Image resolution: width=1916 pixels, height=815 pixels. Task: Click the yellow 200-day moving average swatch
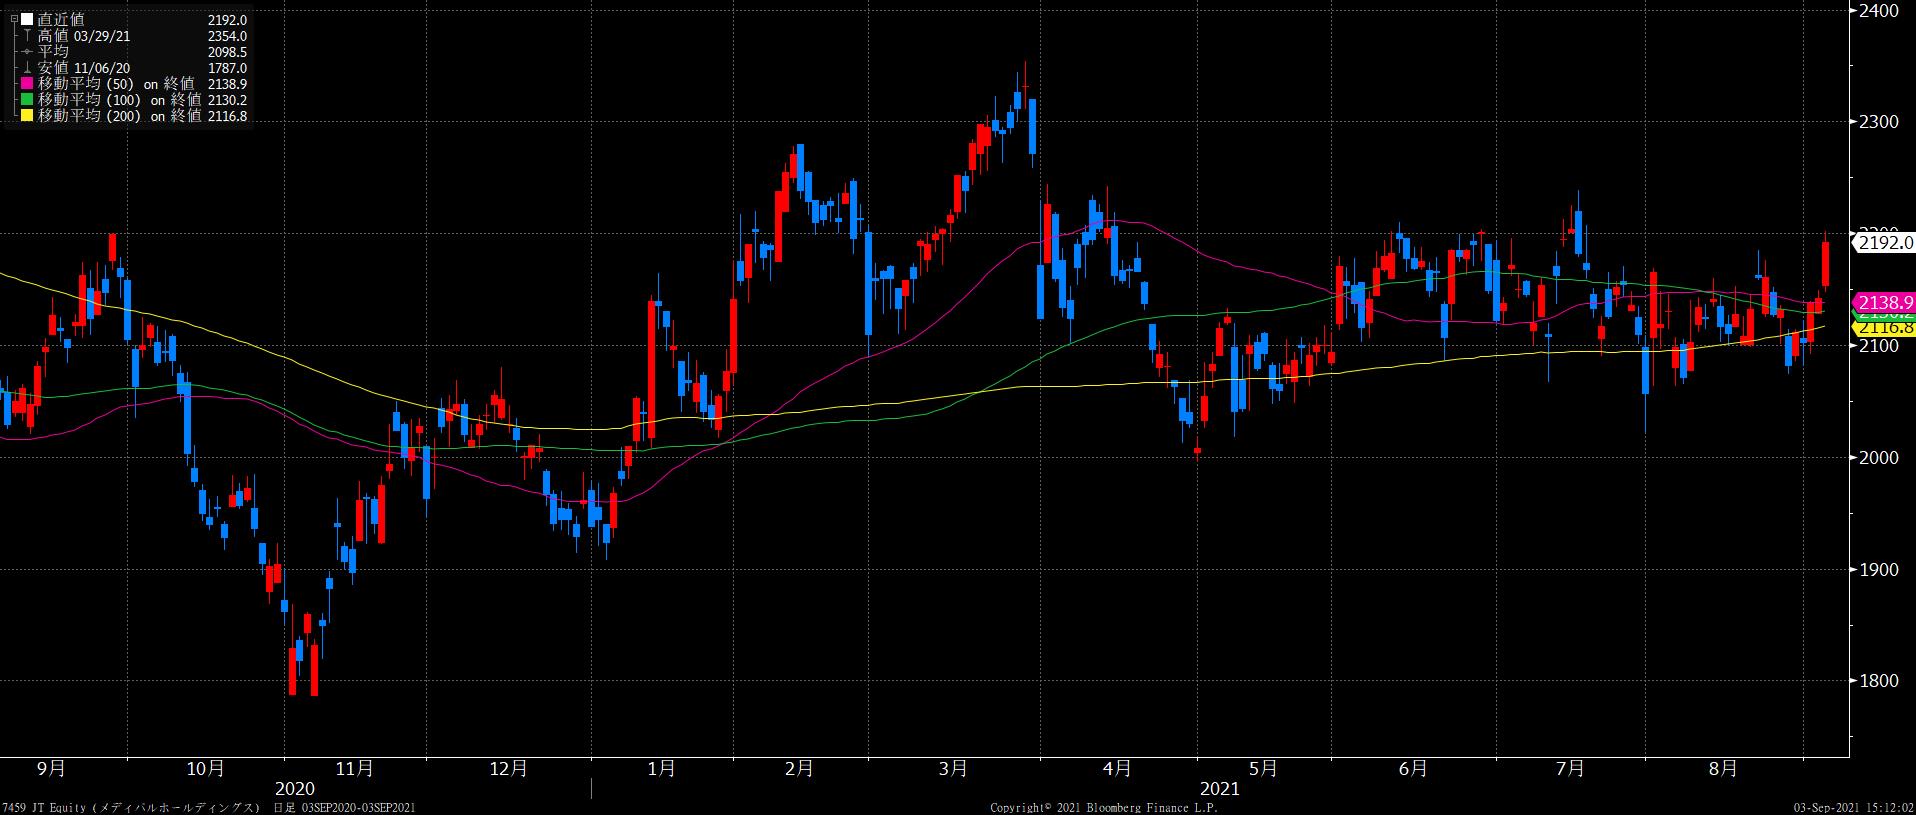[27, 116]
